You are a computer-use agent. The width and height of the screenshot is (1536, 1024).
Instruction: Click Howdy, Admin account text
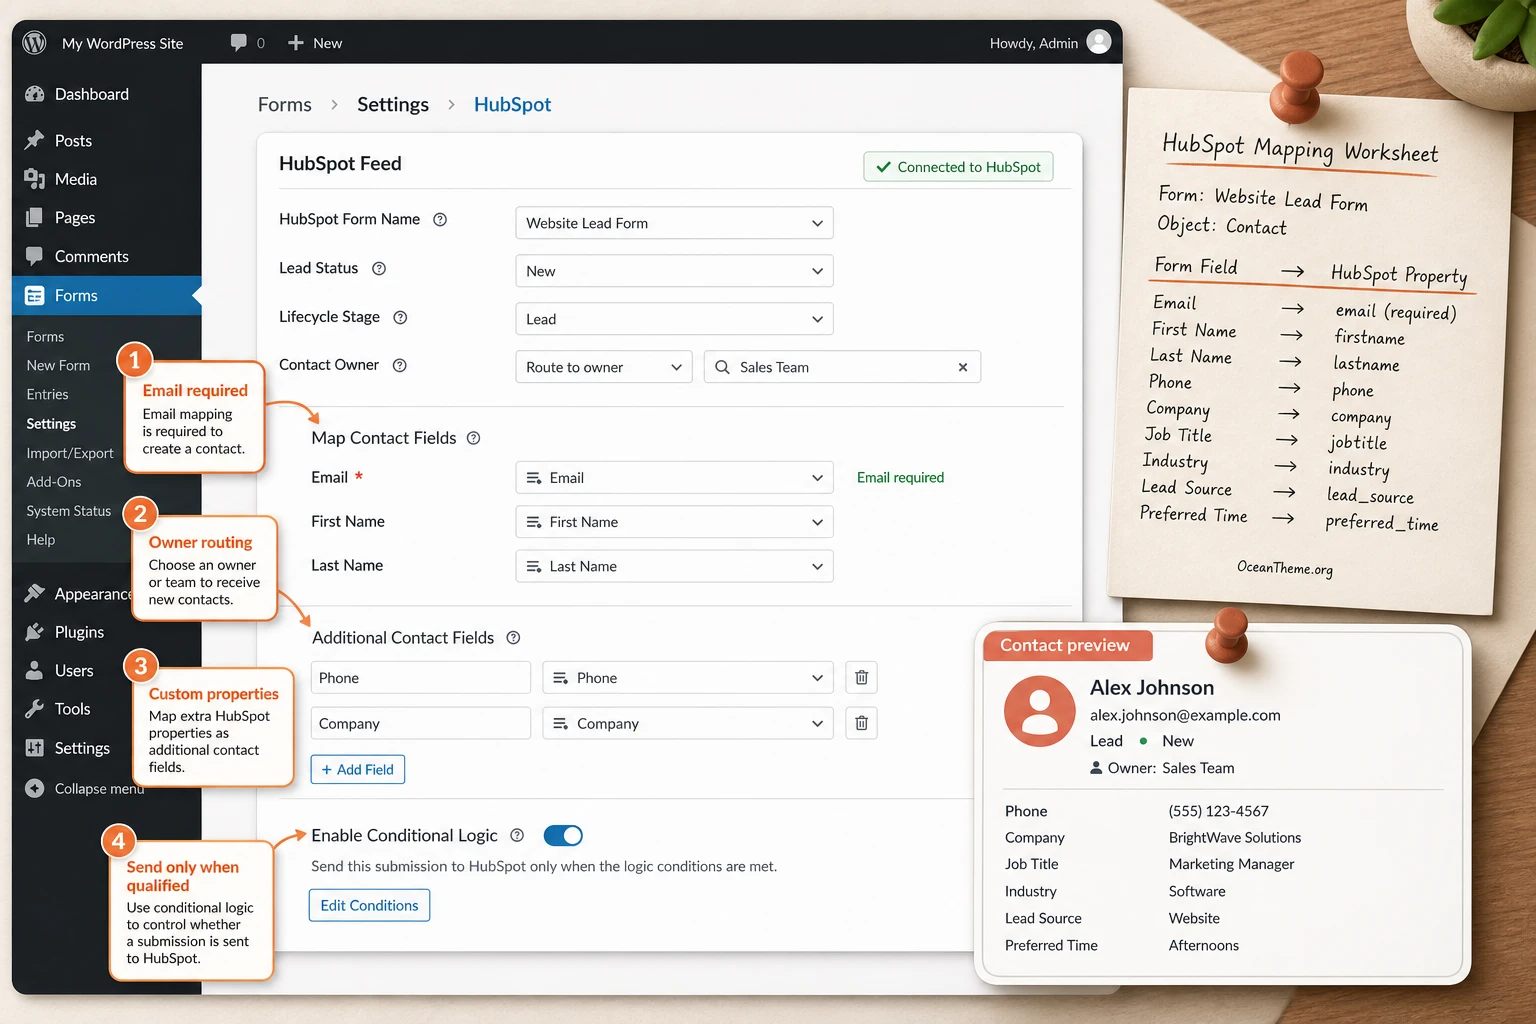(x=1034, y=43)
